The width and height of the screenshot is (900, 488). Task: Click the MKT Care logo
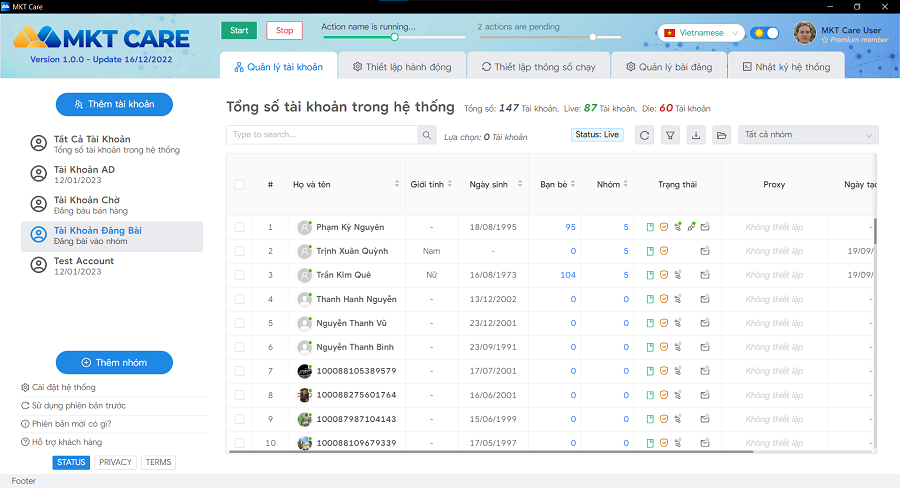pyautogui.click(x=102, y=38)
